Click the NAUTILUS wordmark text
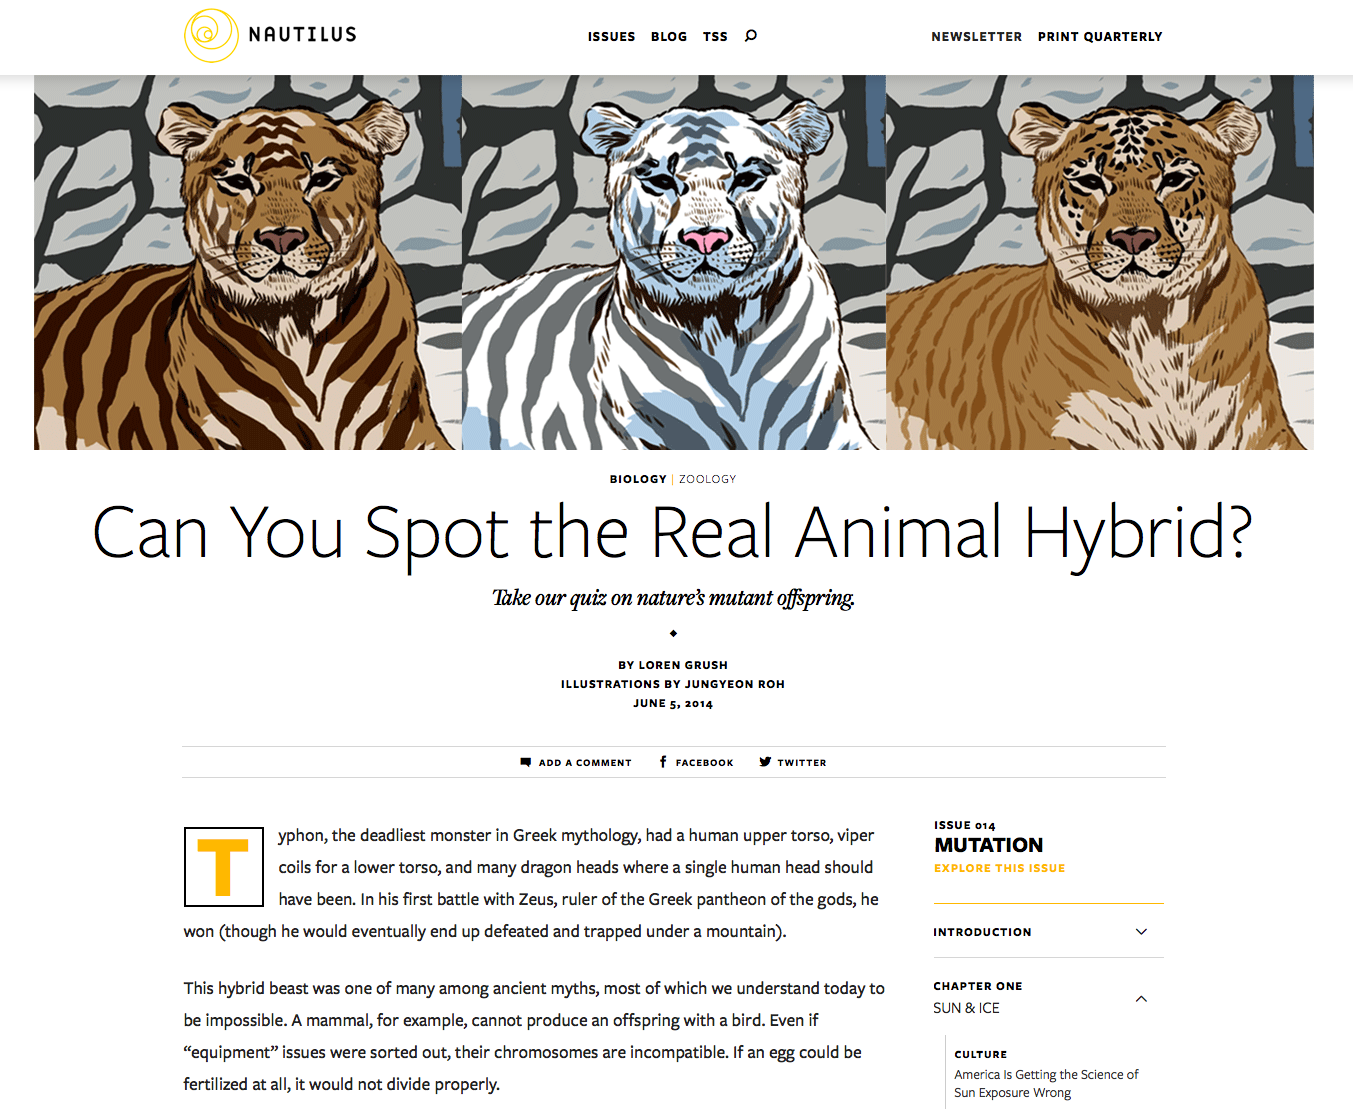 coord(302,35)
